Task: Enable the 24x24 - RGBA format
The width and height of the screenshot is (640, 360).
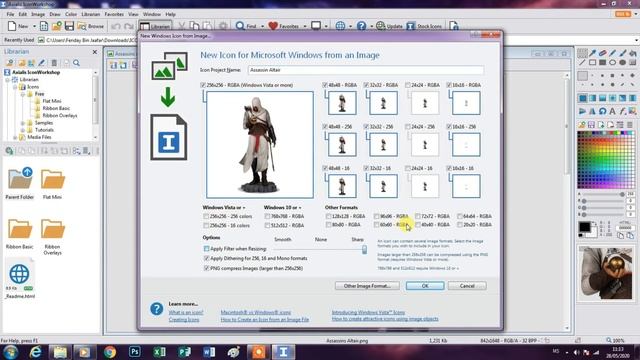Action: click(x=408, y=85)
